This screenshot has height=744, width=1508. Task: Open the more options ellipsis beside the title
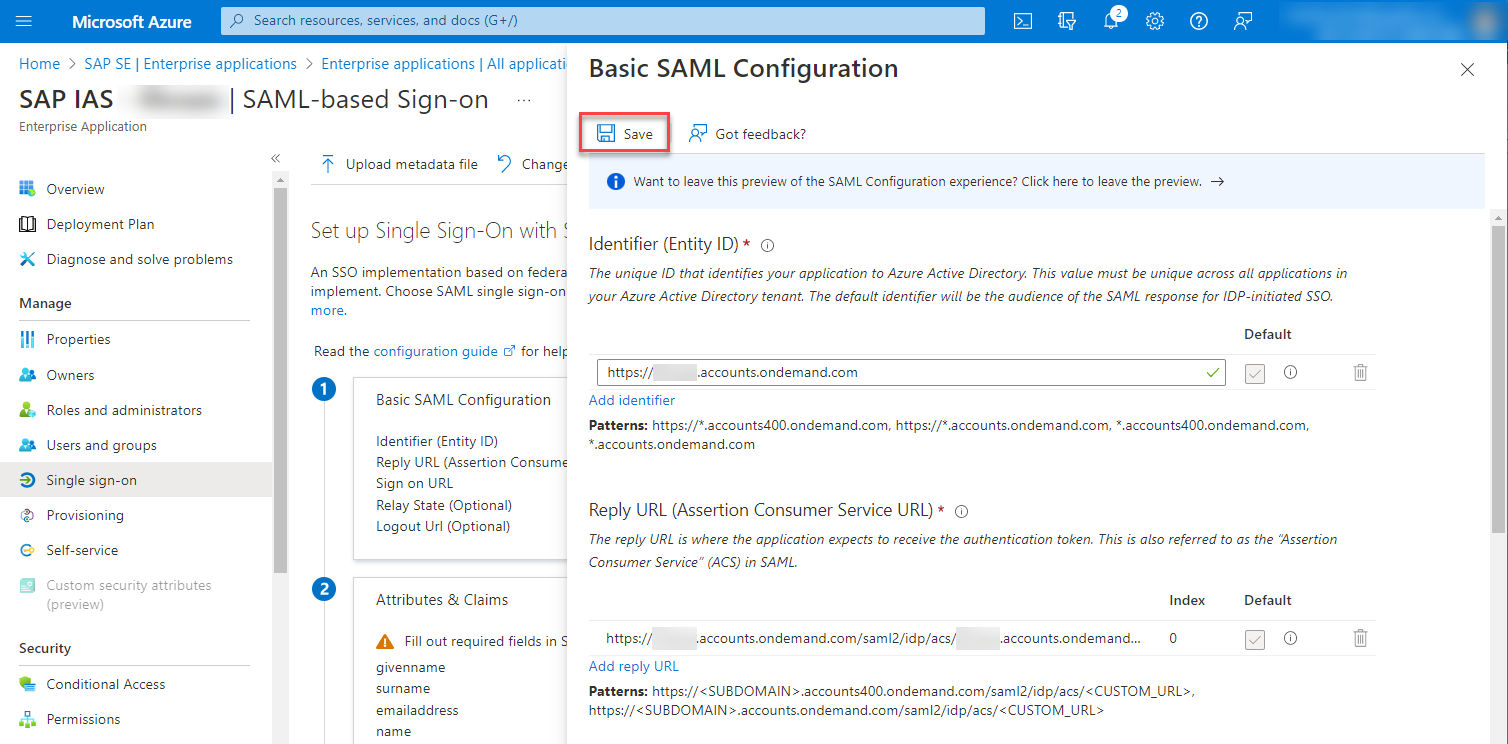[x=524, y=100]
